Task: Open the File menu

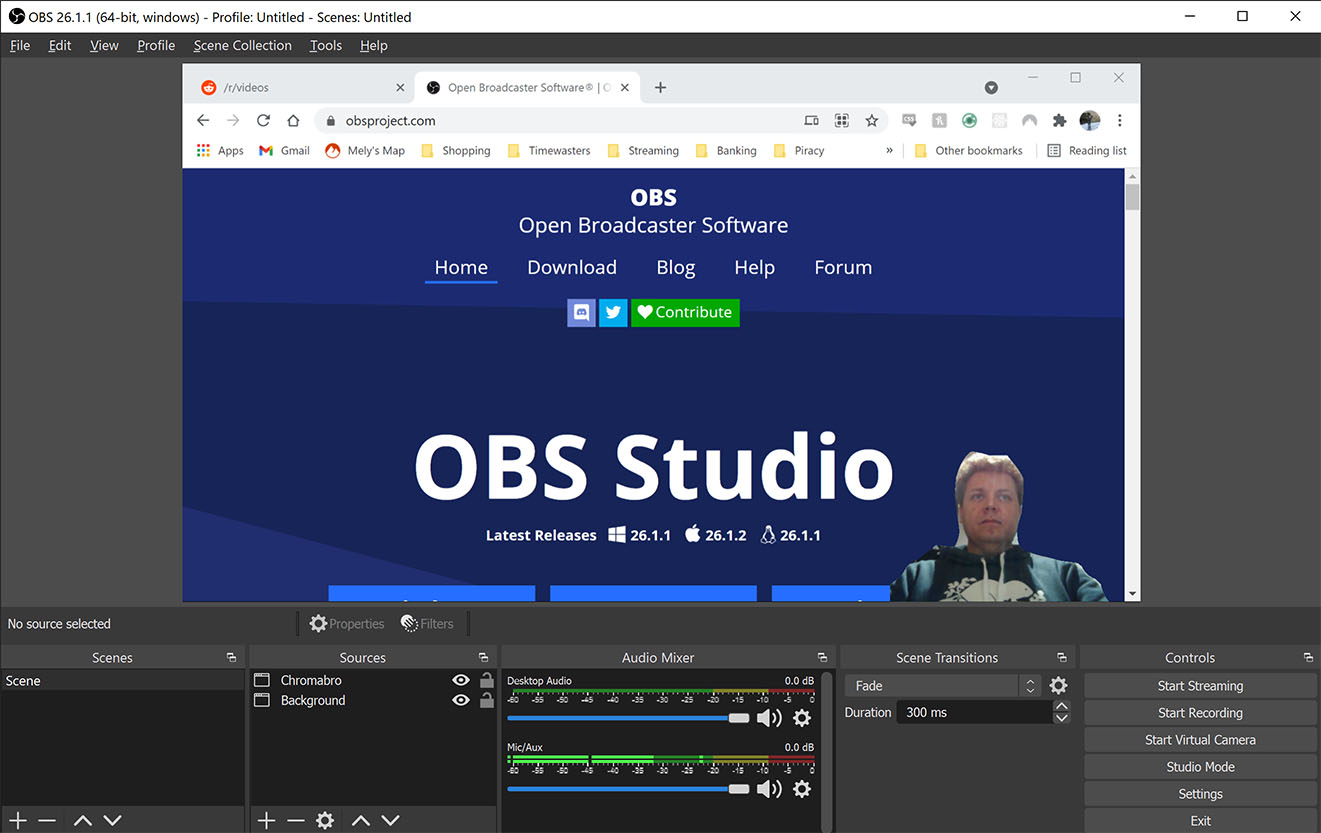Action: click(20, 45)
